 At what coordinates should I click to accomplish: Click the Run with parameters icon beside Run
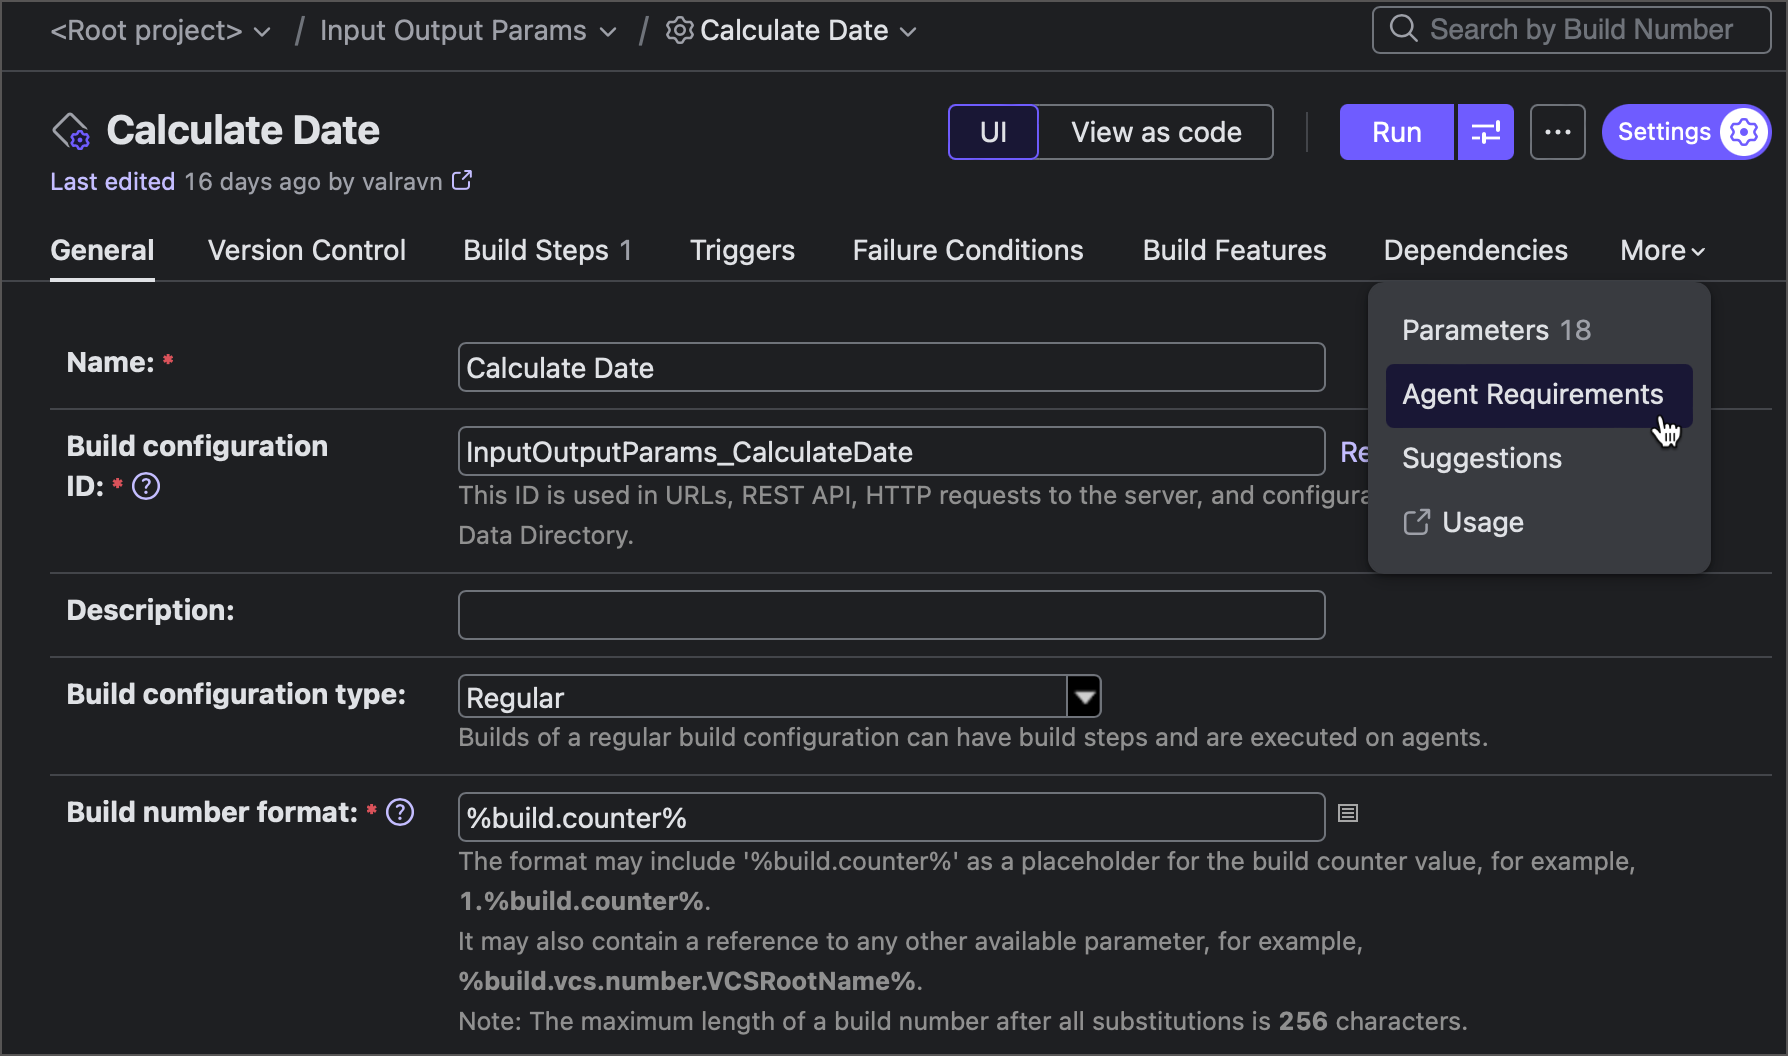click(1485, 131)
